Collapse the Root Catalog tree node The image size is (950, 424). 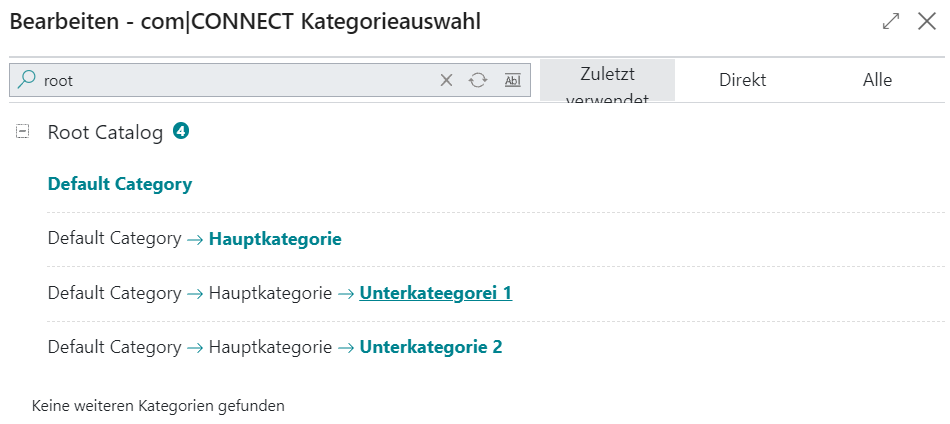(22, 132)
